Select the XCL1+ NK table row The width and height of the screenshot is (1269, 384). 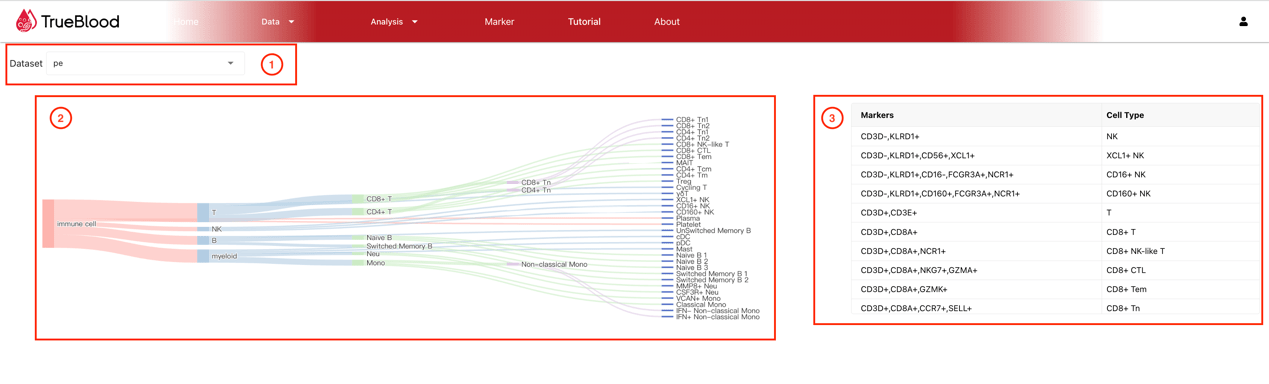(1057, 155)
